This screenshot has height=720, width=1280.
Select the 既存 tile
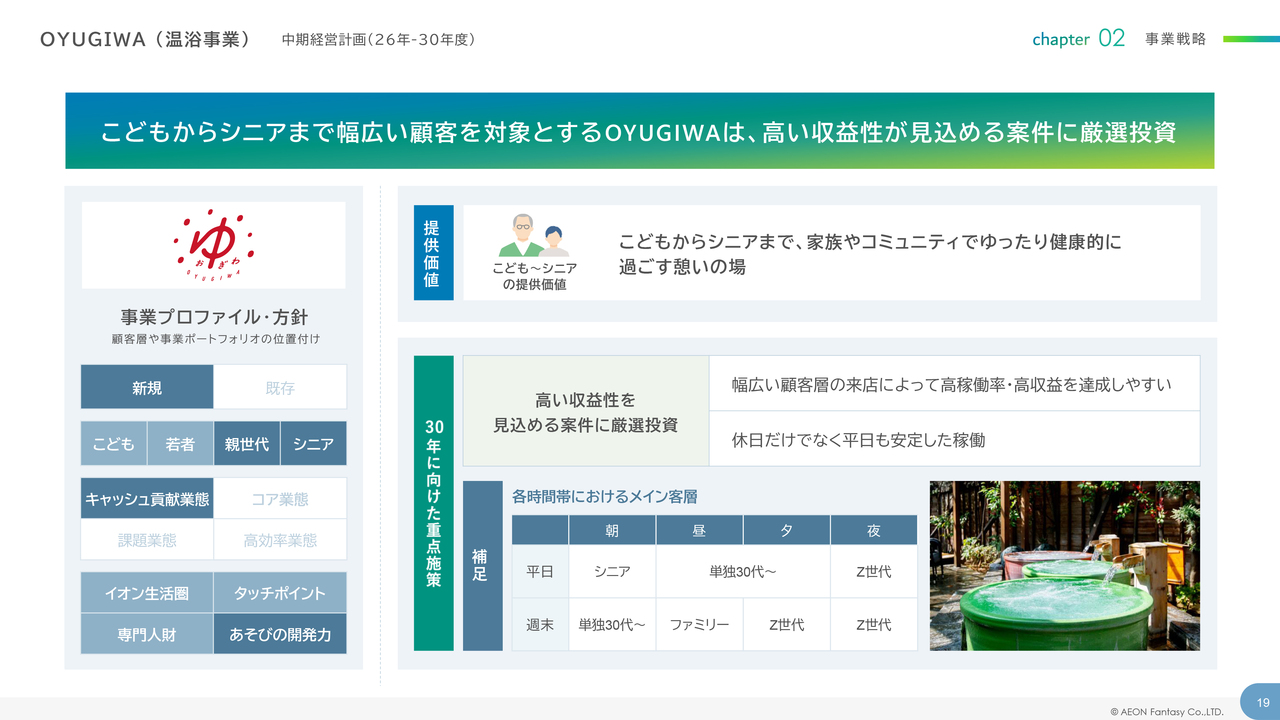click(x=280, y=387)
